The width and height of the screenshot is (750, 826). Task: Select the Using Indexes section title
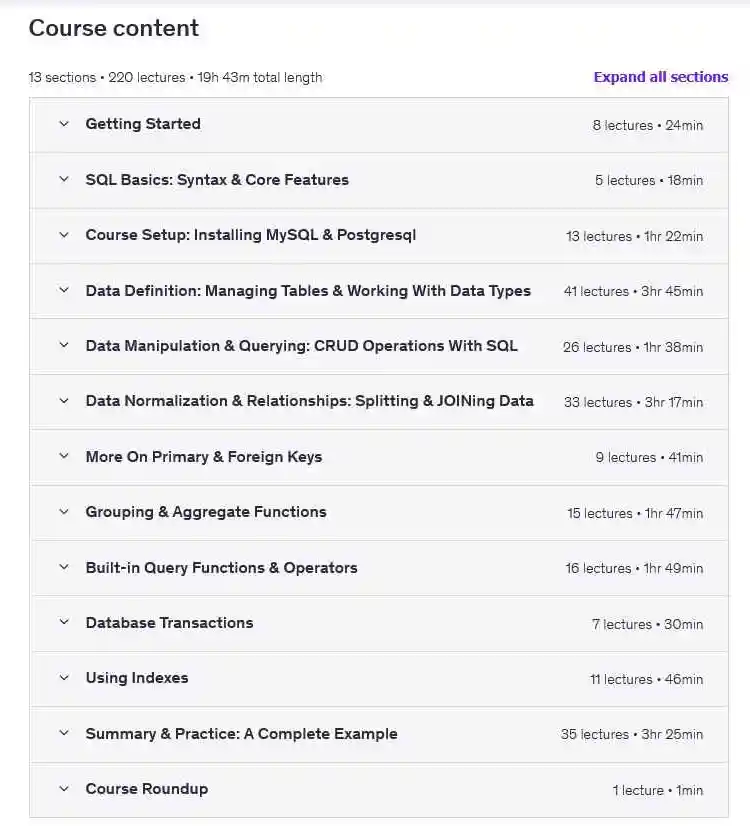[x=137, y=678]
